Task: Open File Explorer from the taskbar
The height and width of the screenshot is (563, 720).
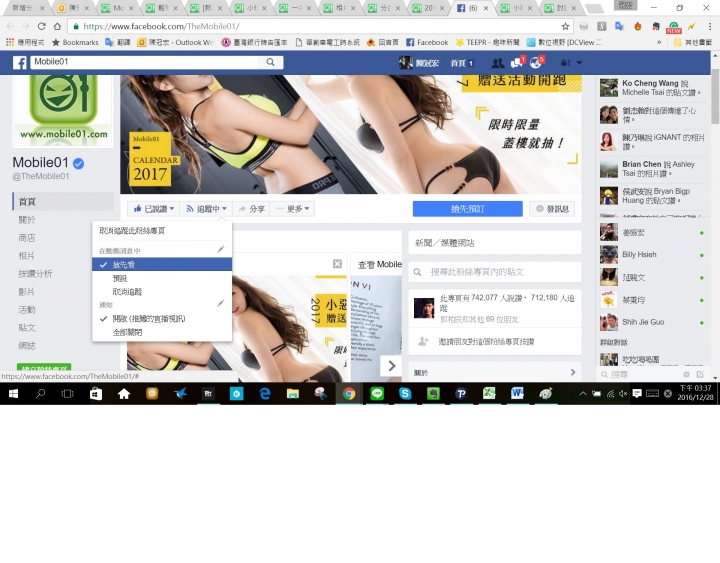Action: (292, 394)
